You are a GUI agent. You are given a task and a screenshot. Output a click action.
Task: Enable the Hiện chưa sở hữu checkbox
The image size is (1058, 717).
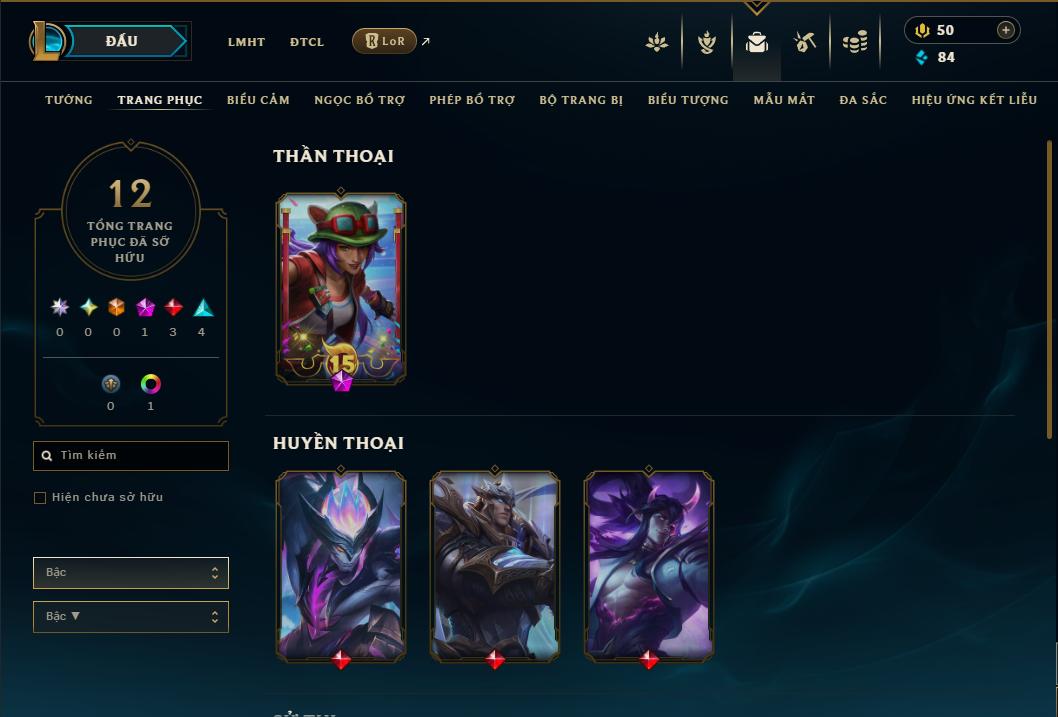pyautogui.click(x=40, y=498)
